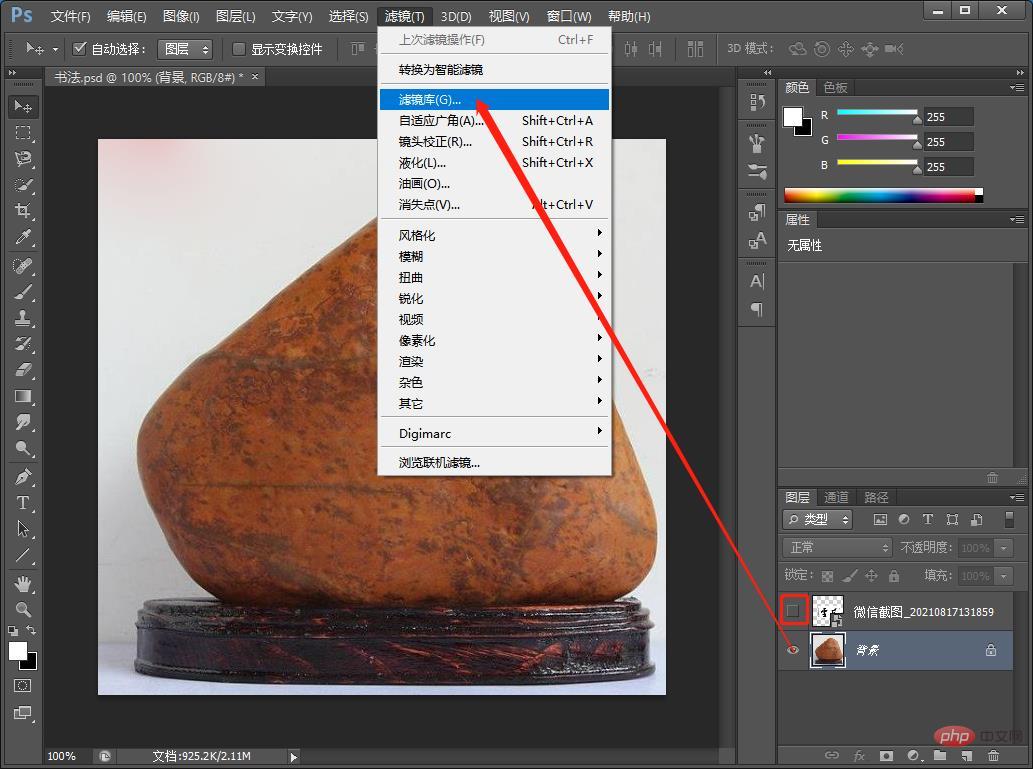Select the Rectangular Marquee tool
The width and height of the screenshot is (1033, 769).
[23, 132]
